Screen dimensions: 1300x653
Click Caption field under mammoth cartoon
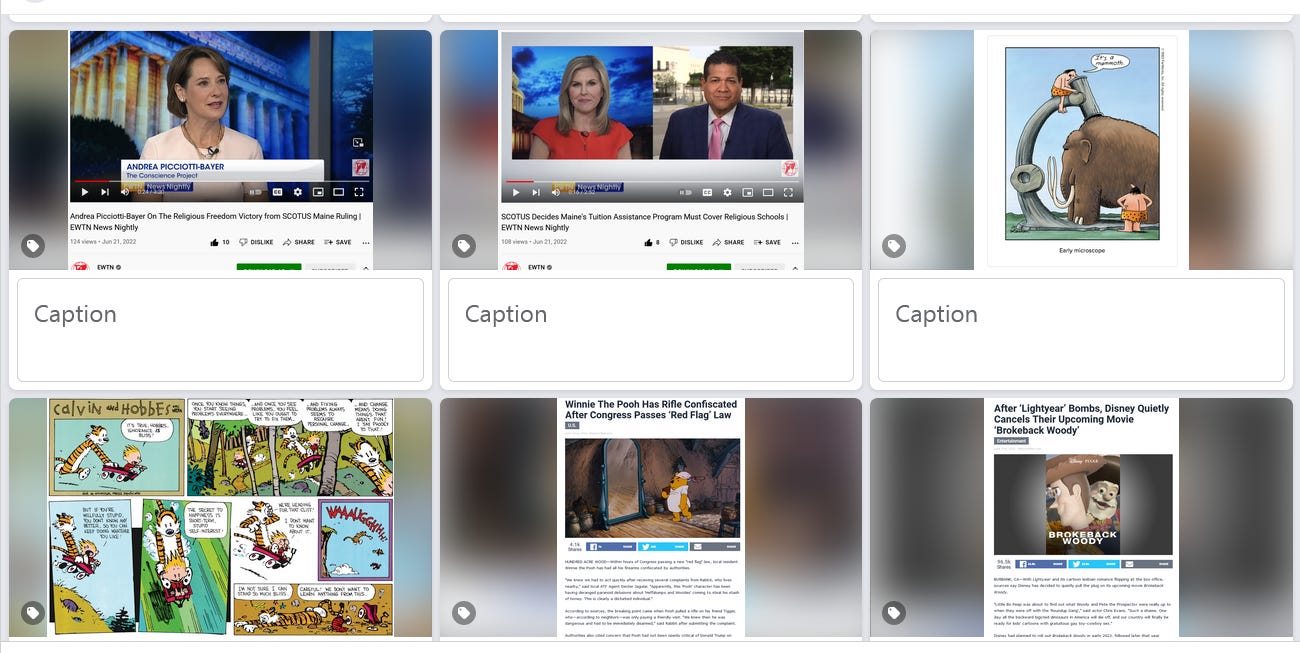point(1081,330)
